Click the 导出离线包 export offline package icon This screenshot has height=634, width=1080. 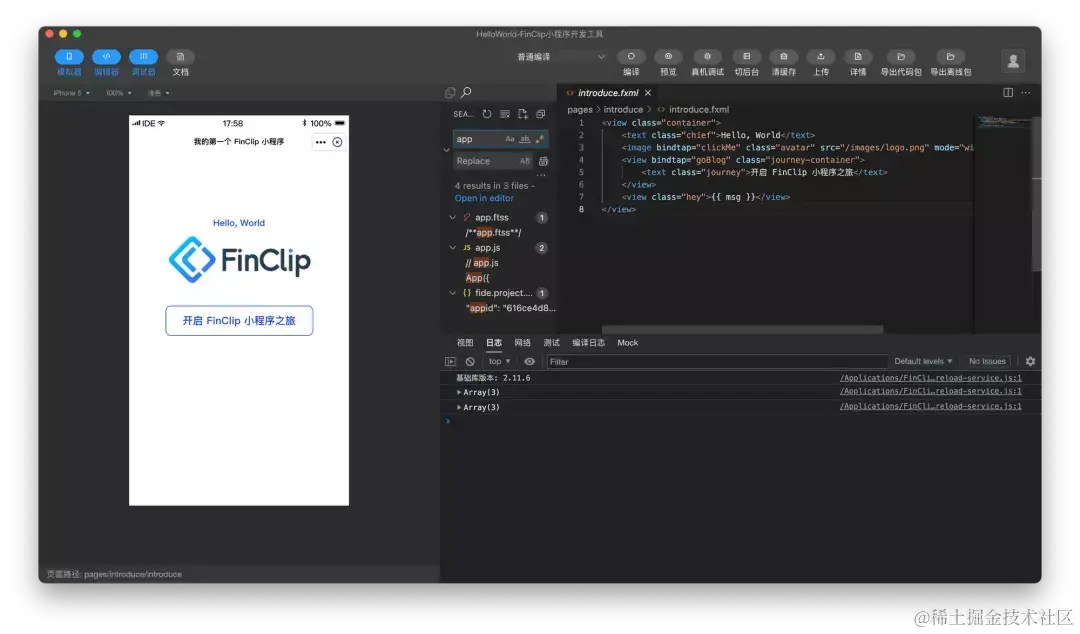[x=951, y=57]
